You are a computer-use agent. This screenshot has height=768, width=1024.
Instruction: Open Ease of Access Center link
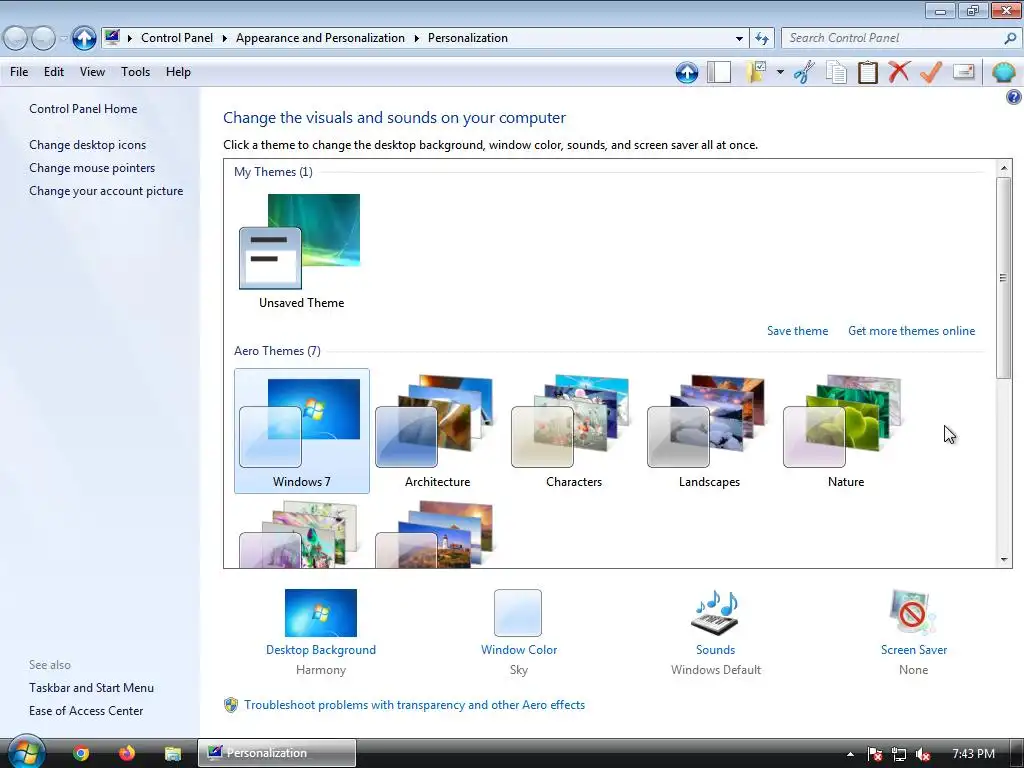click(86, 711)
